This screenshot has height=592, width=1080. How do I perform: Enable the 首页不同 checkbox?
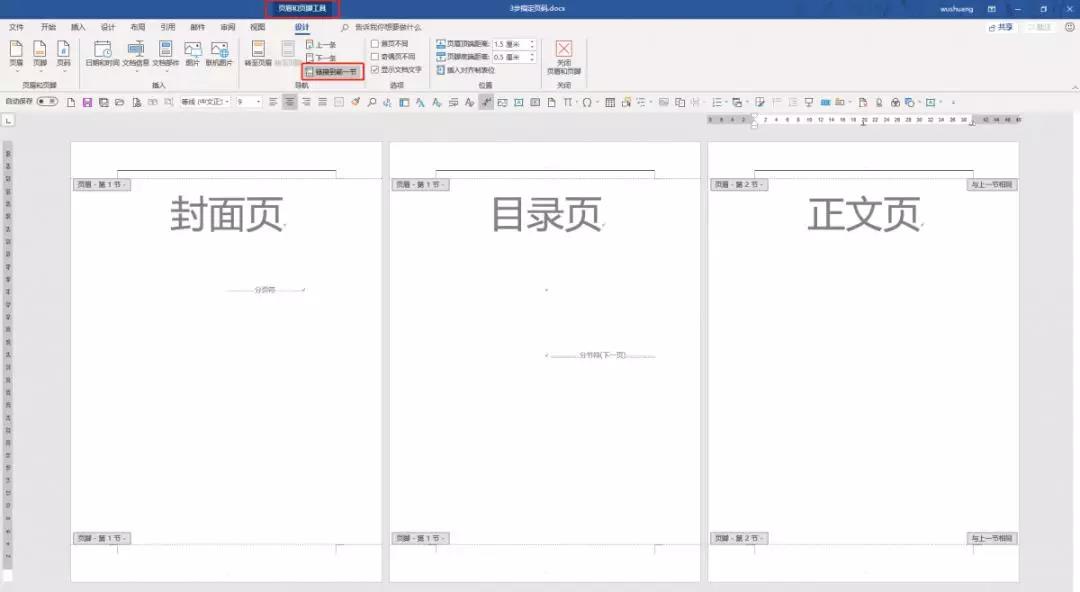(x=376, y=43)
